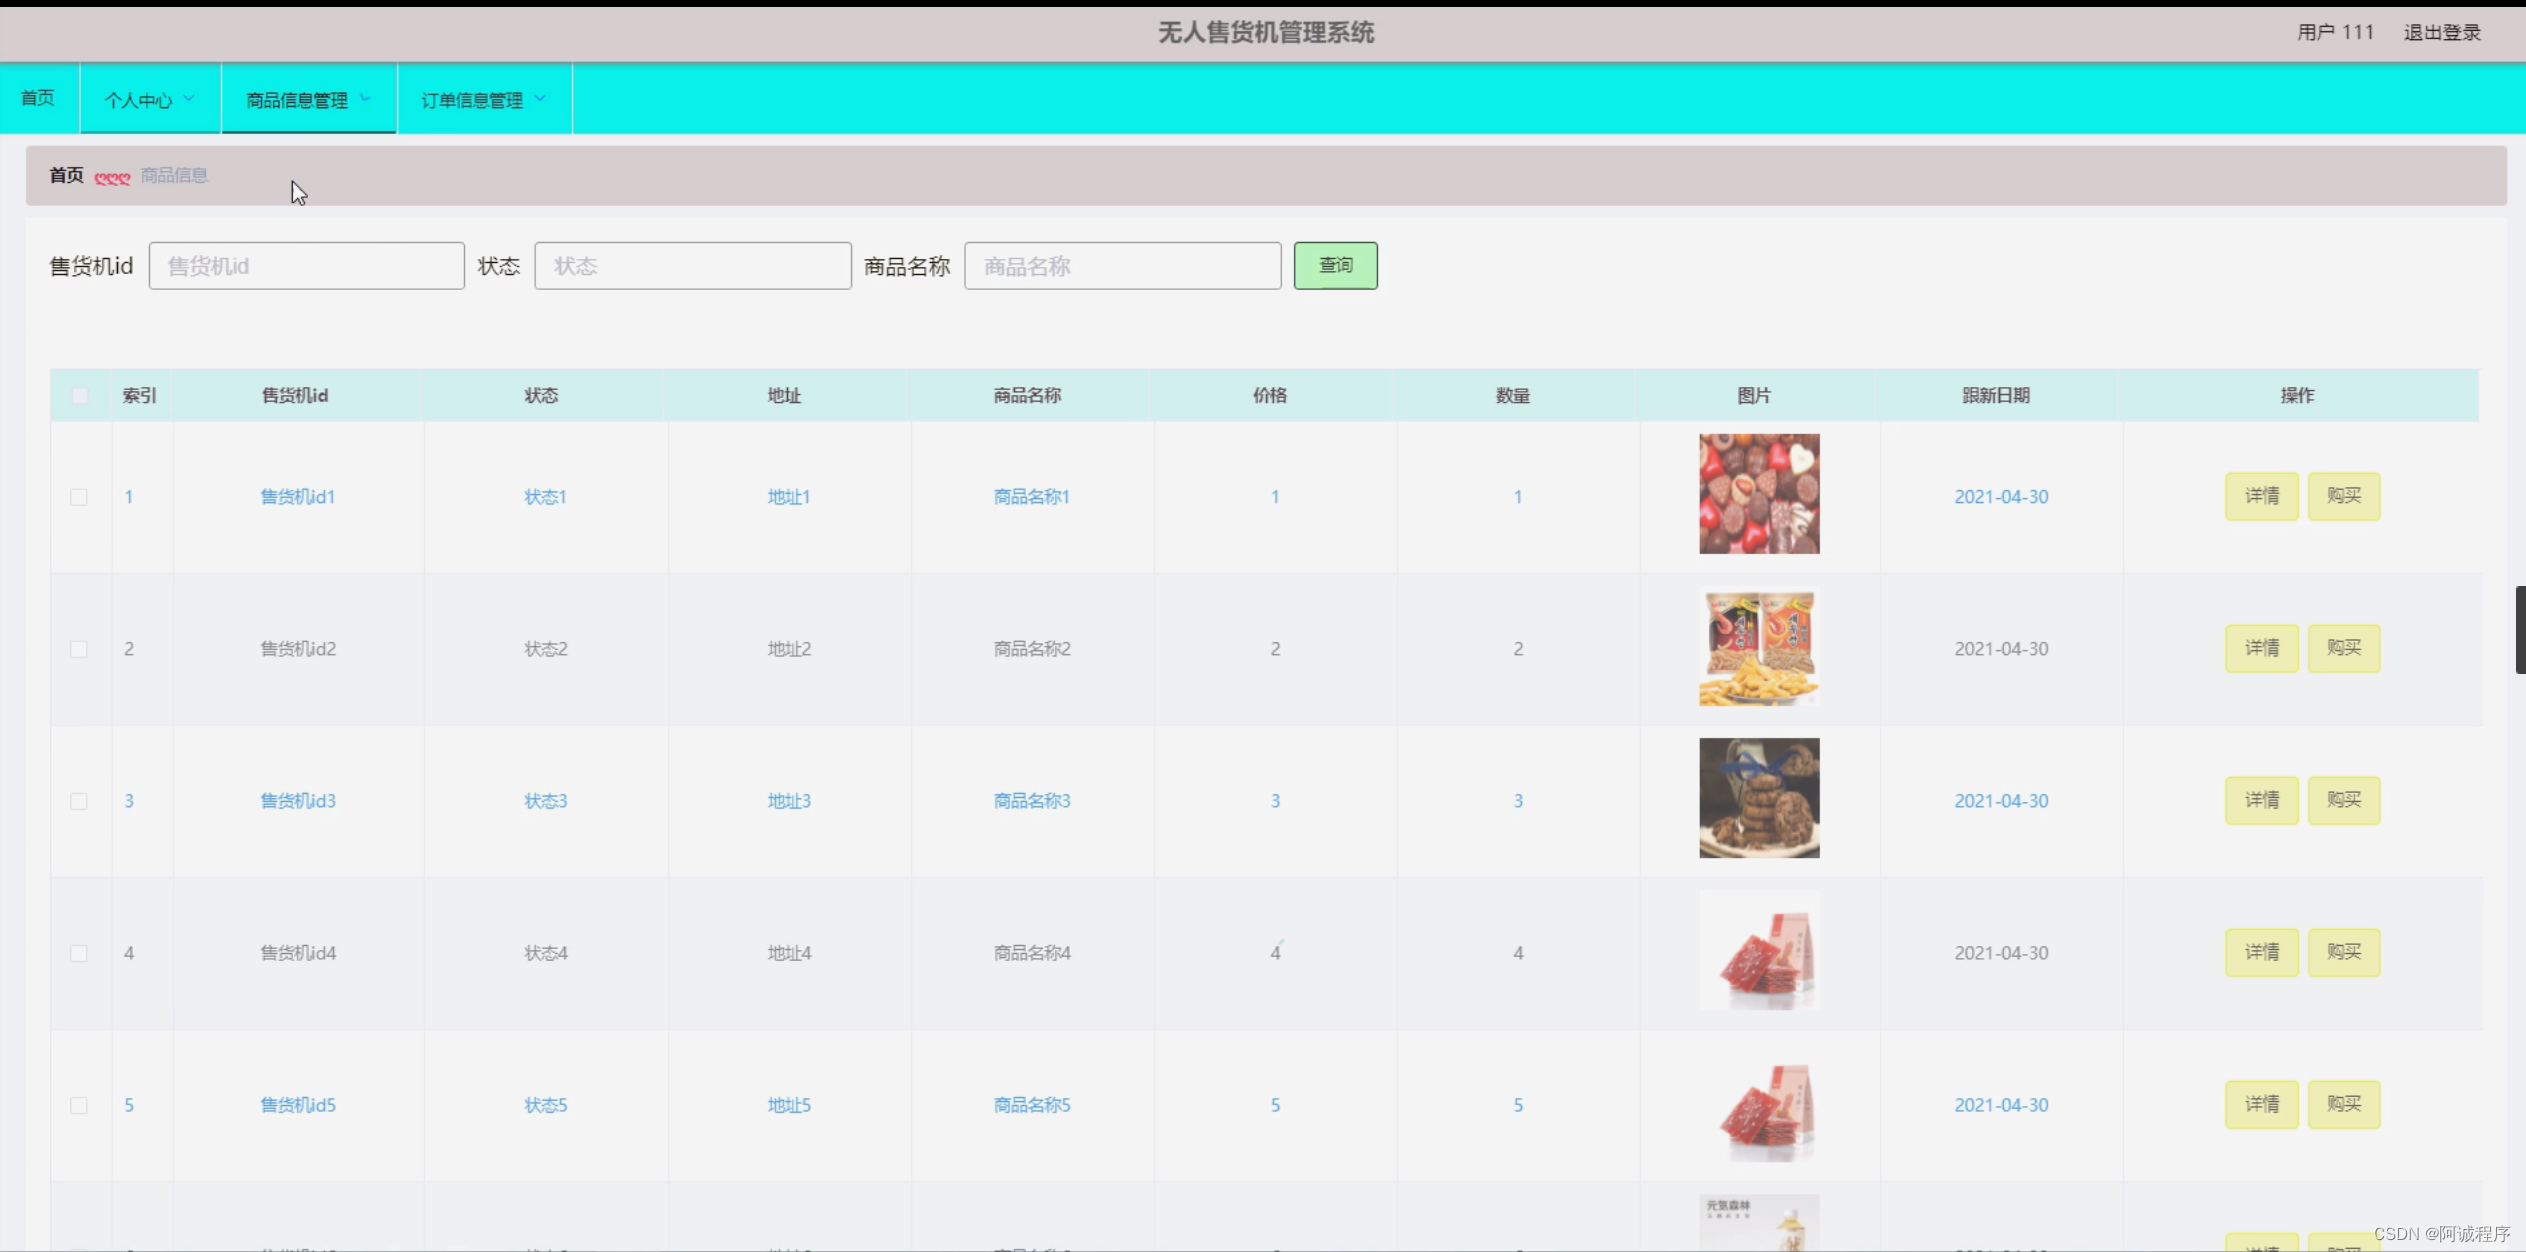Select the row 3 checkbox

point(79,801)
